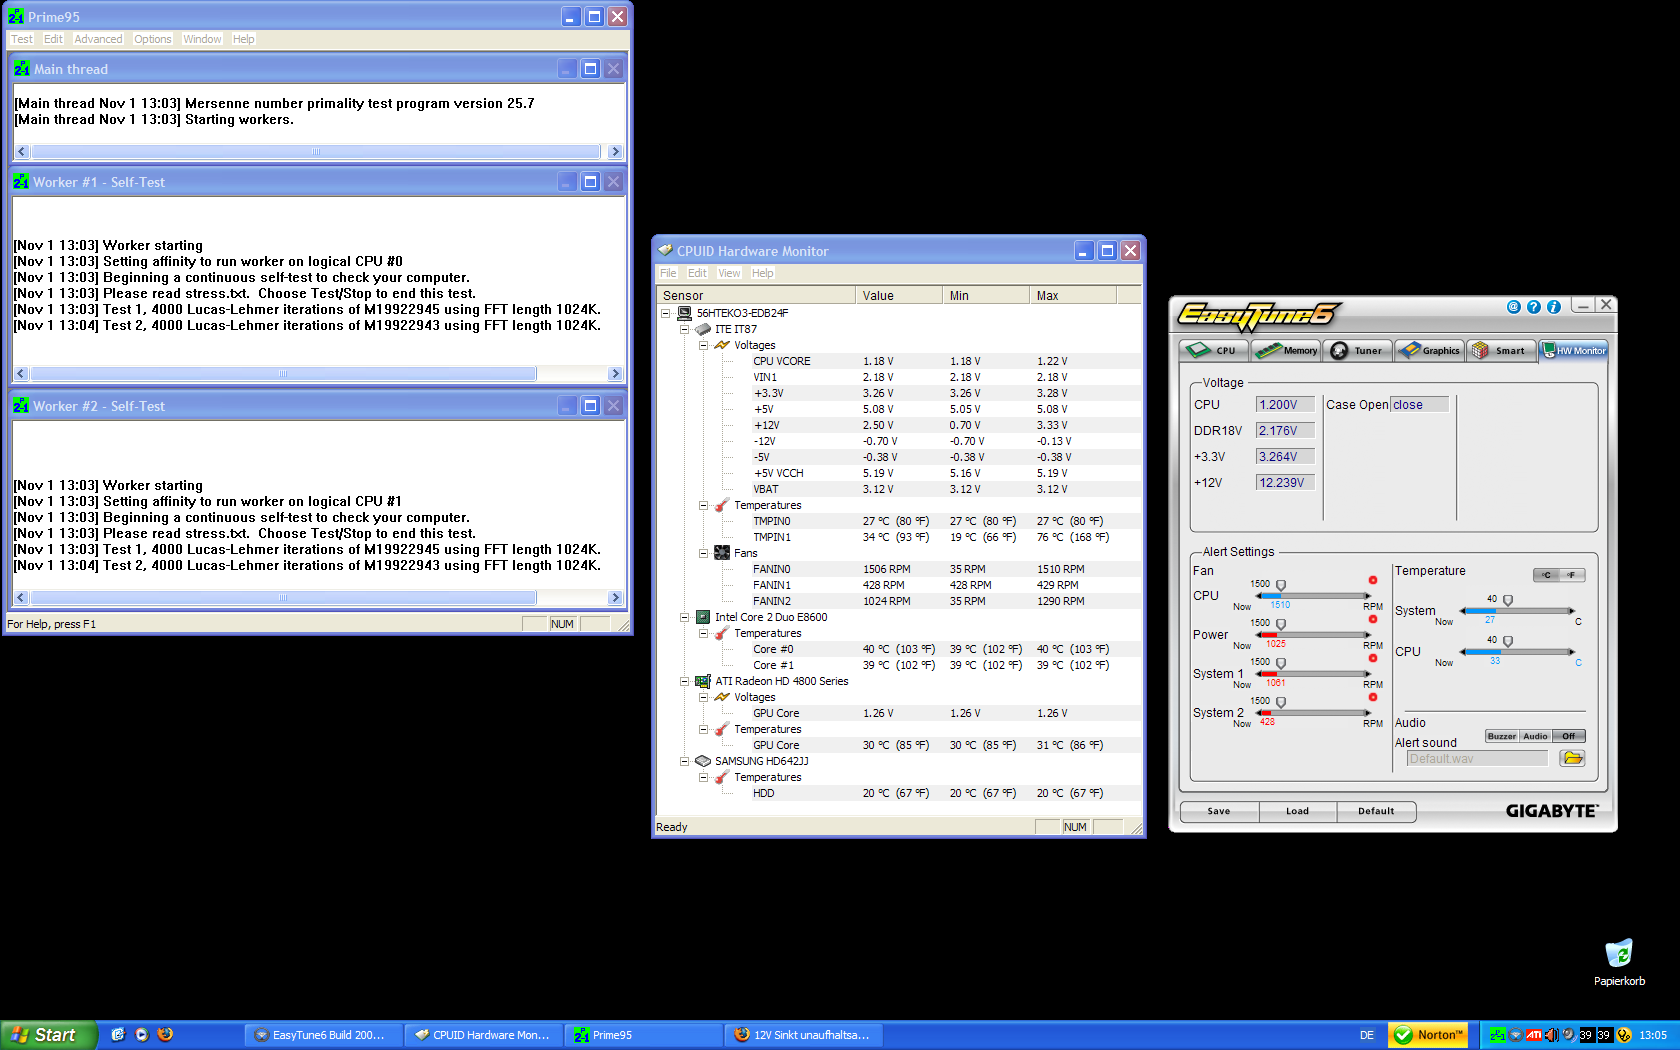Toggle the System 1 fan alert indicator

1373,658
